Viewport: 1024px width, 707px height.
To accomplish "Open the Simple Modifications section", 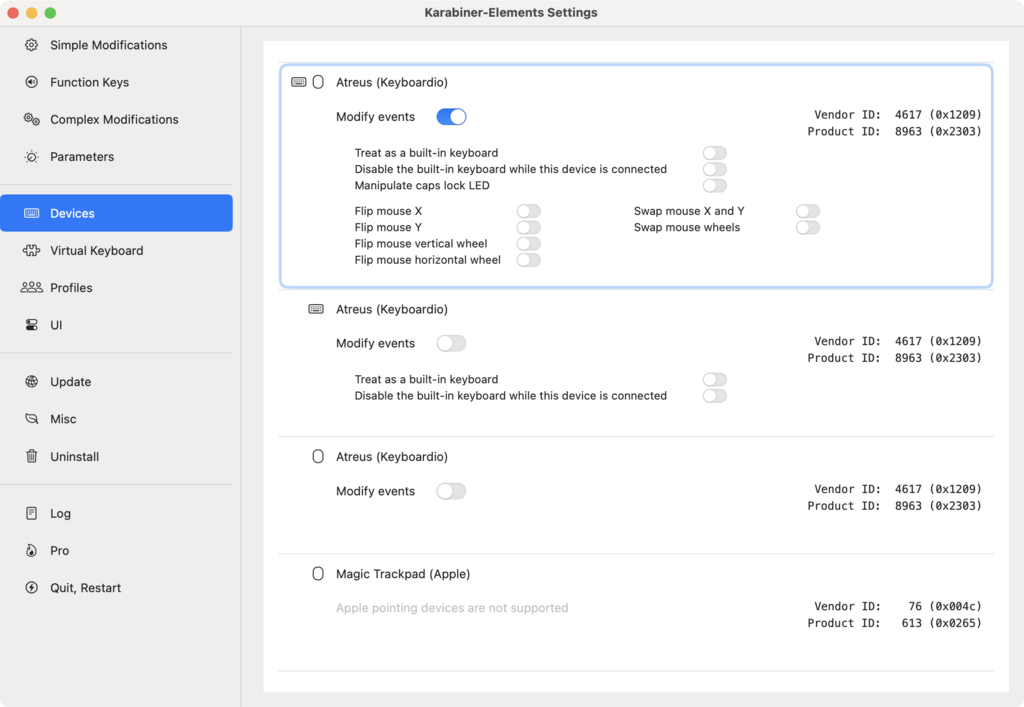I will tap(116, 45).
